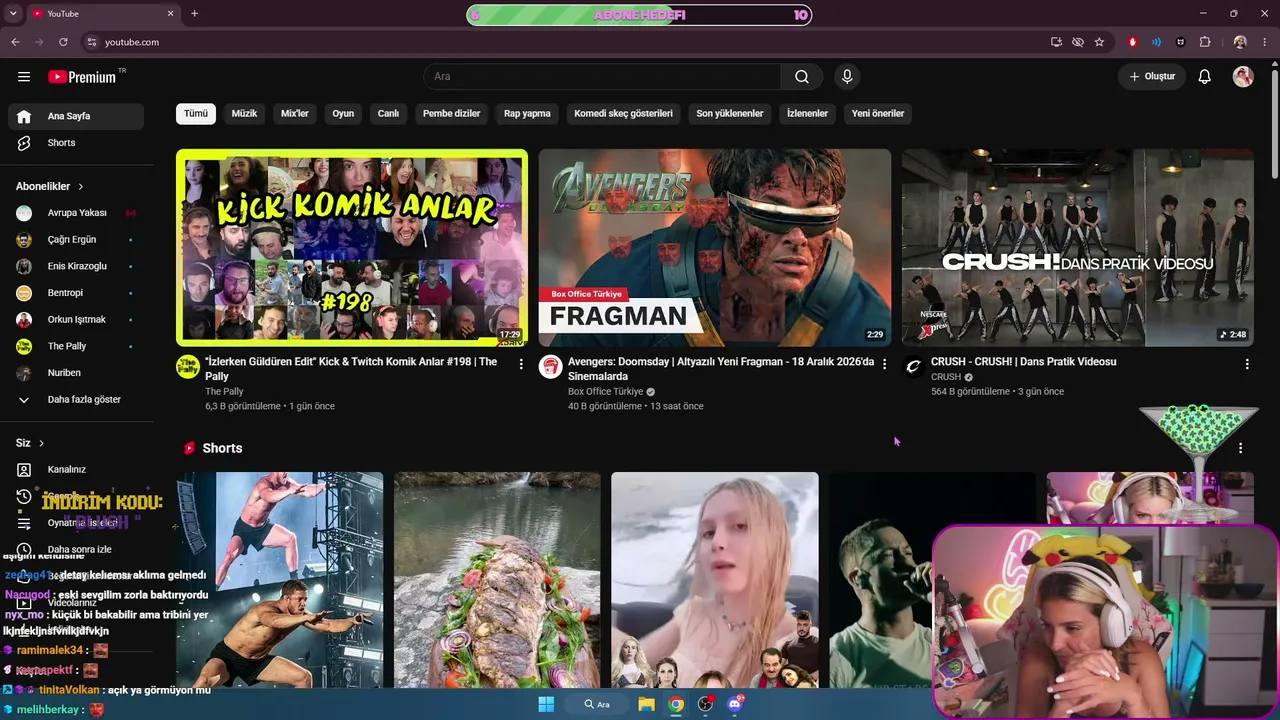Image resolution: width=1280 pixels, height=720 pixels.
Task: Select the Canlı filter chip
Action: [x=388, y=113]
